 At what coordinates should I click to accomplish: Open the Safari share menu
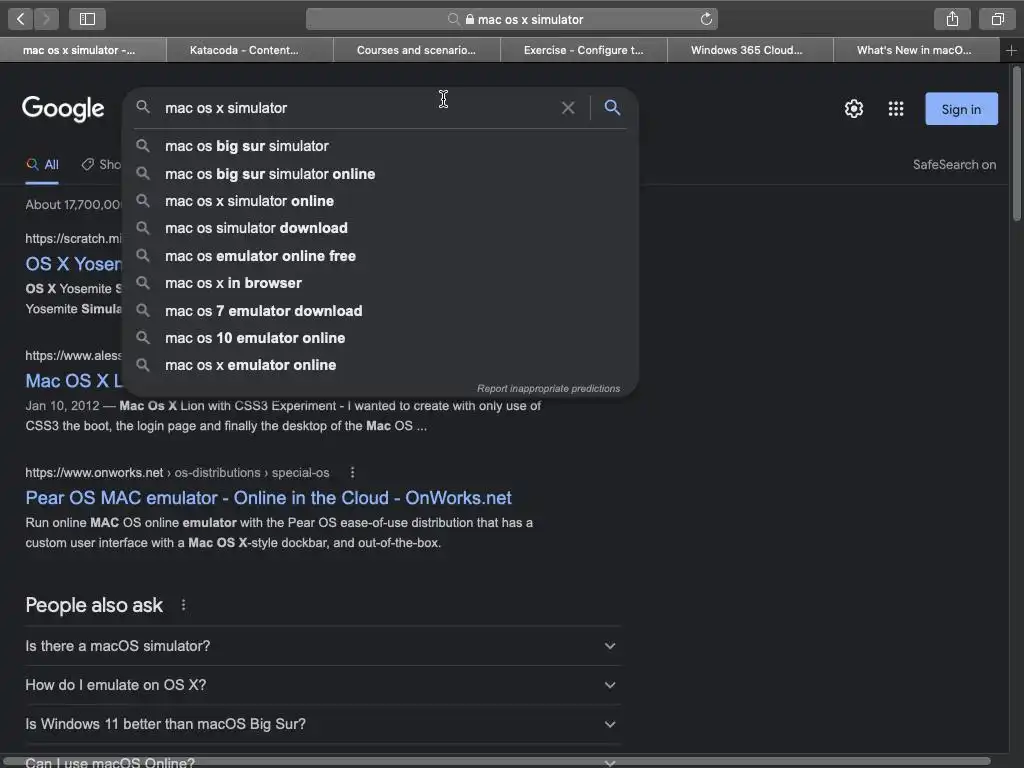pyautogui.click(x=952, y=19)
